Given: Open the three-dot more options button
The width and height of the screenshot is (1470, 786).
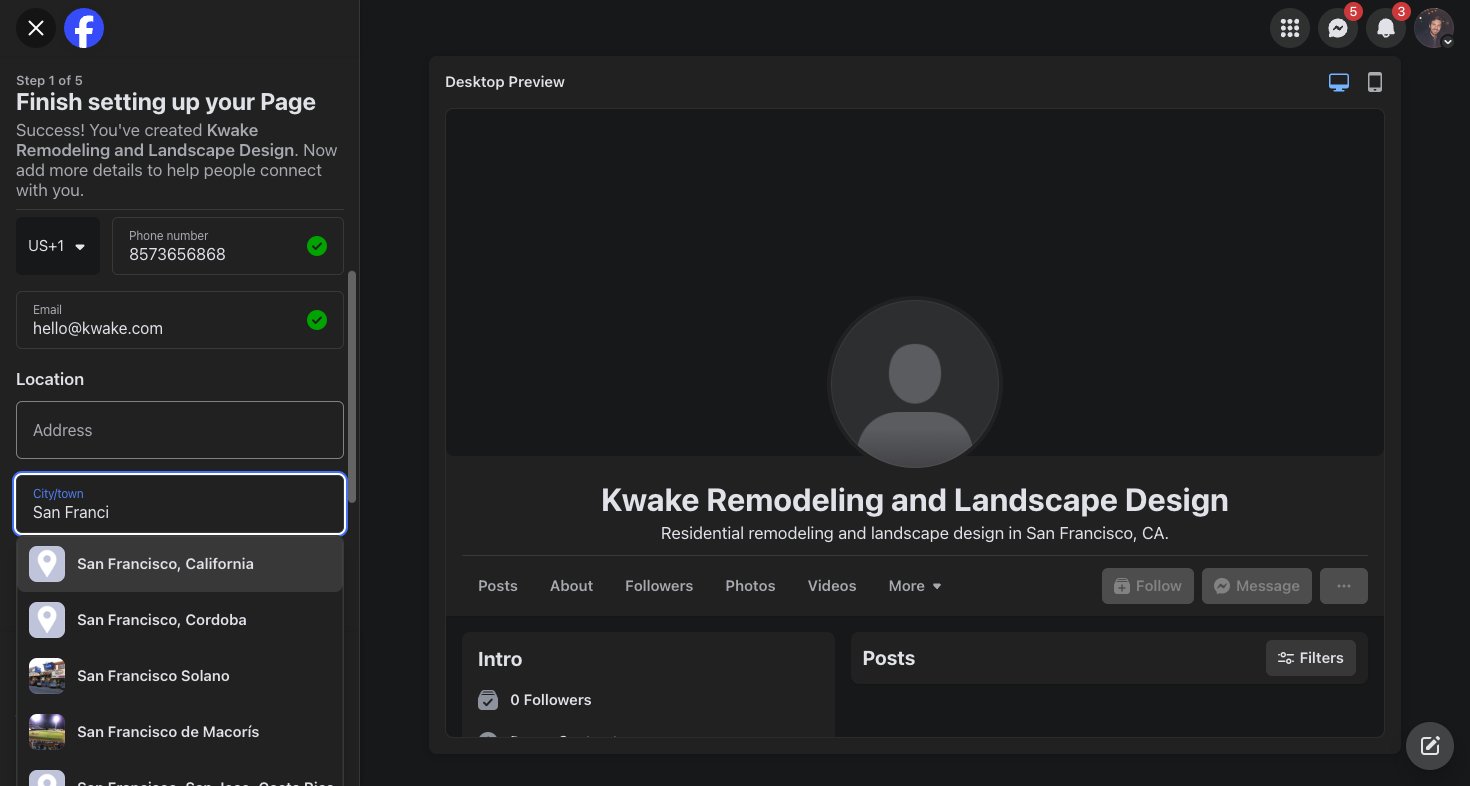Looking at the screenshot, I should click(1344, 586).
